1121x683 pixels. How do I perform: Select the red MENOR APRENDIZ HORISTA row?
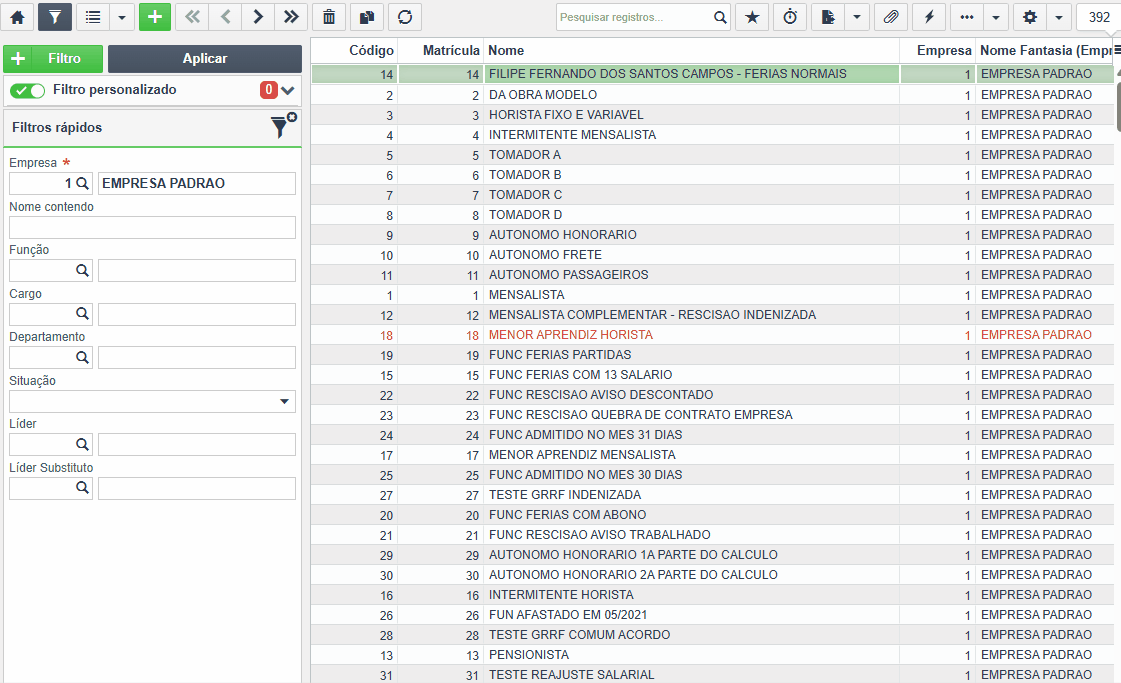click(712, 335)
